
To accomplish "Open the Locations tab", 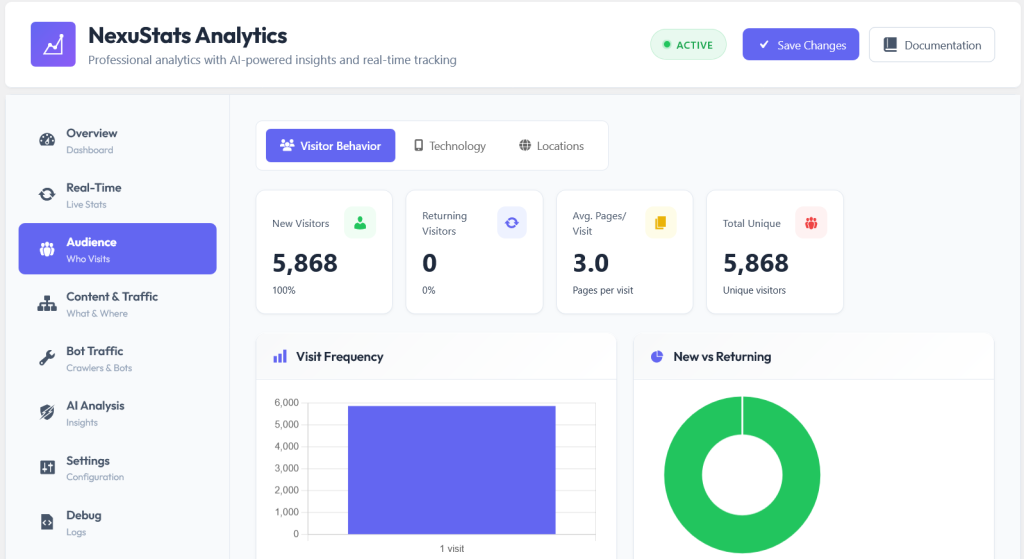I will point(551,146).
